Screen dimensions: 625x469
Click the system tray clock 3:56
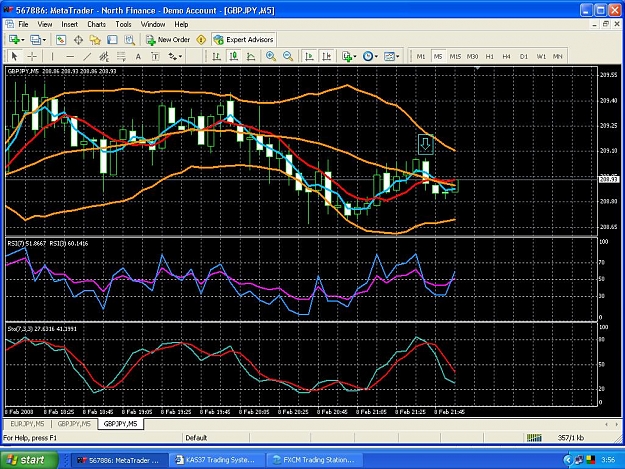click(608, 460)
